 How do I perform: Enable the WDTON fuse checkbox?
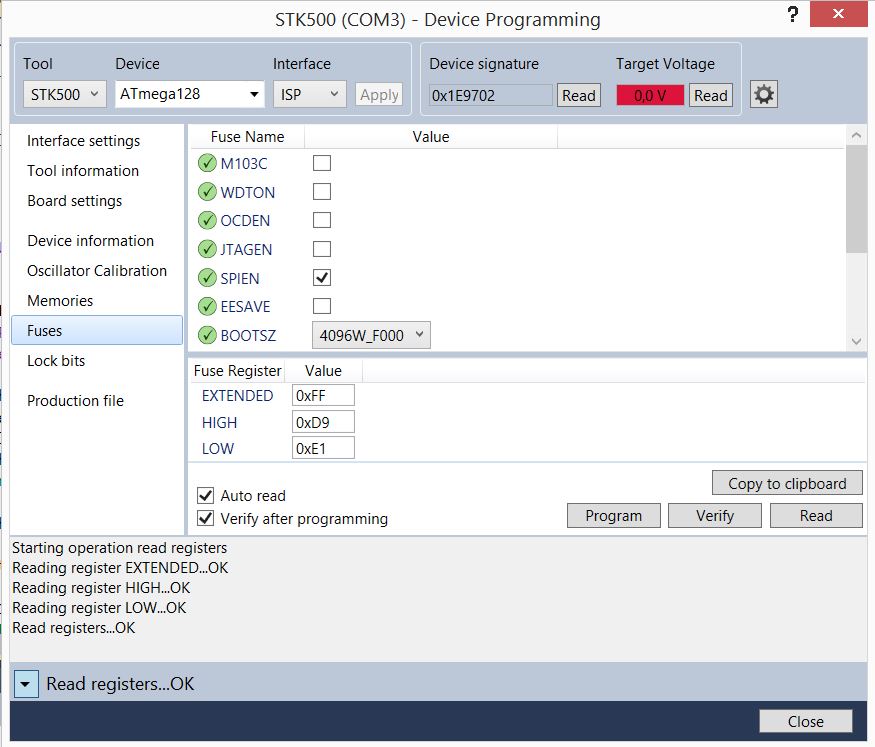pyautogui.click(x=321, y=191)
